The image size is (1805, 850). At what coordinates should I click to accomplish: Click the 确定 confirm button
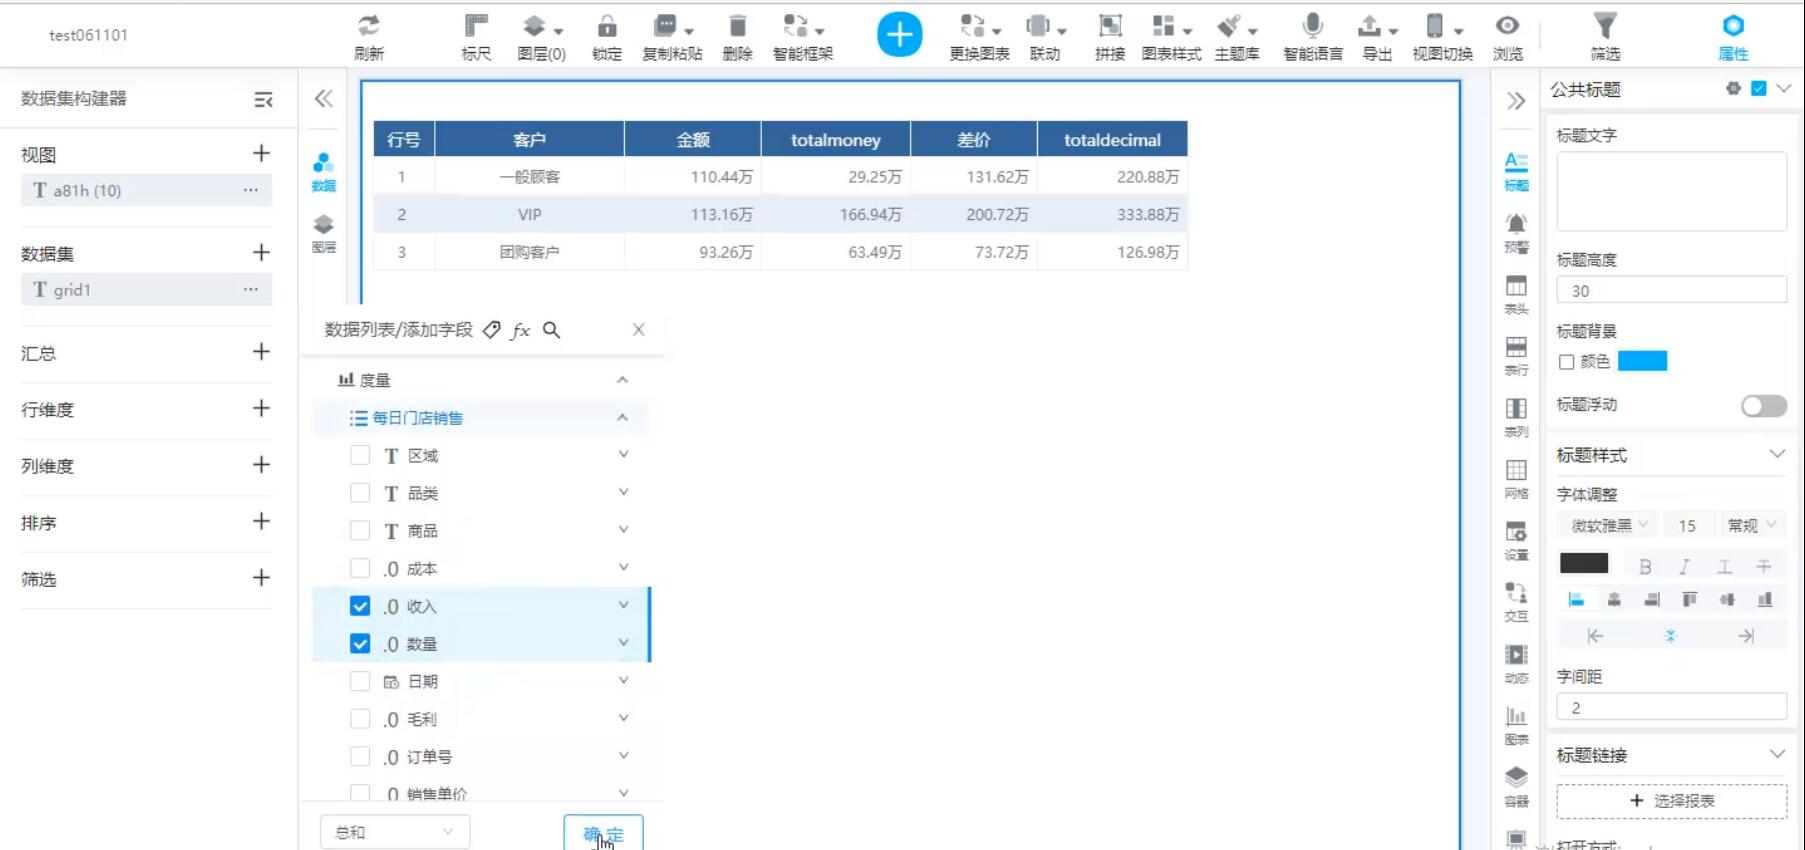(603, 833)
